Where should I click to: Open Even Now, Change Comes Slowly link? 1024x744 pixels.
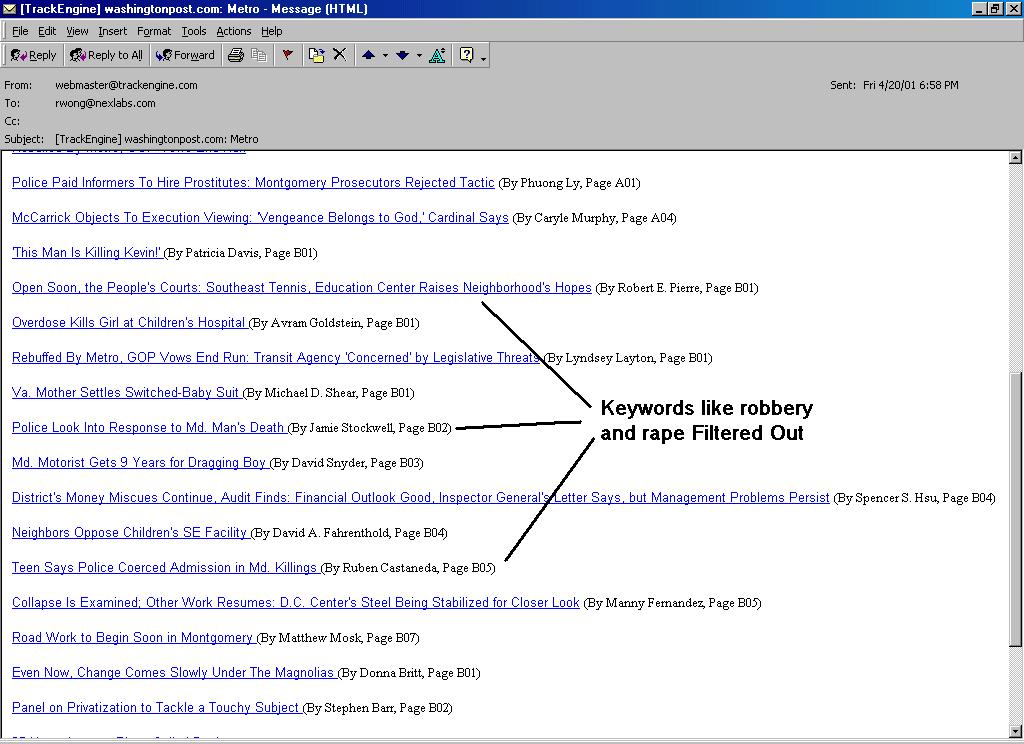pyautogui.click(x=174, y=672)
